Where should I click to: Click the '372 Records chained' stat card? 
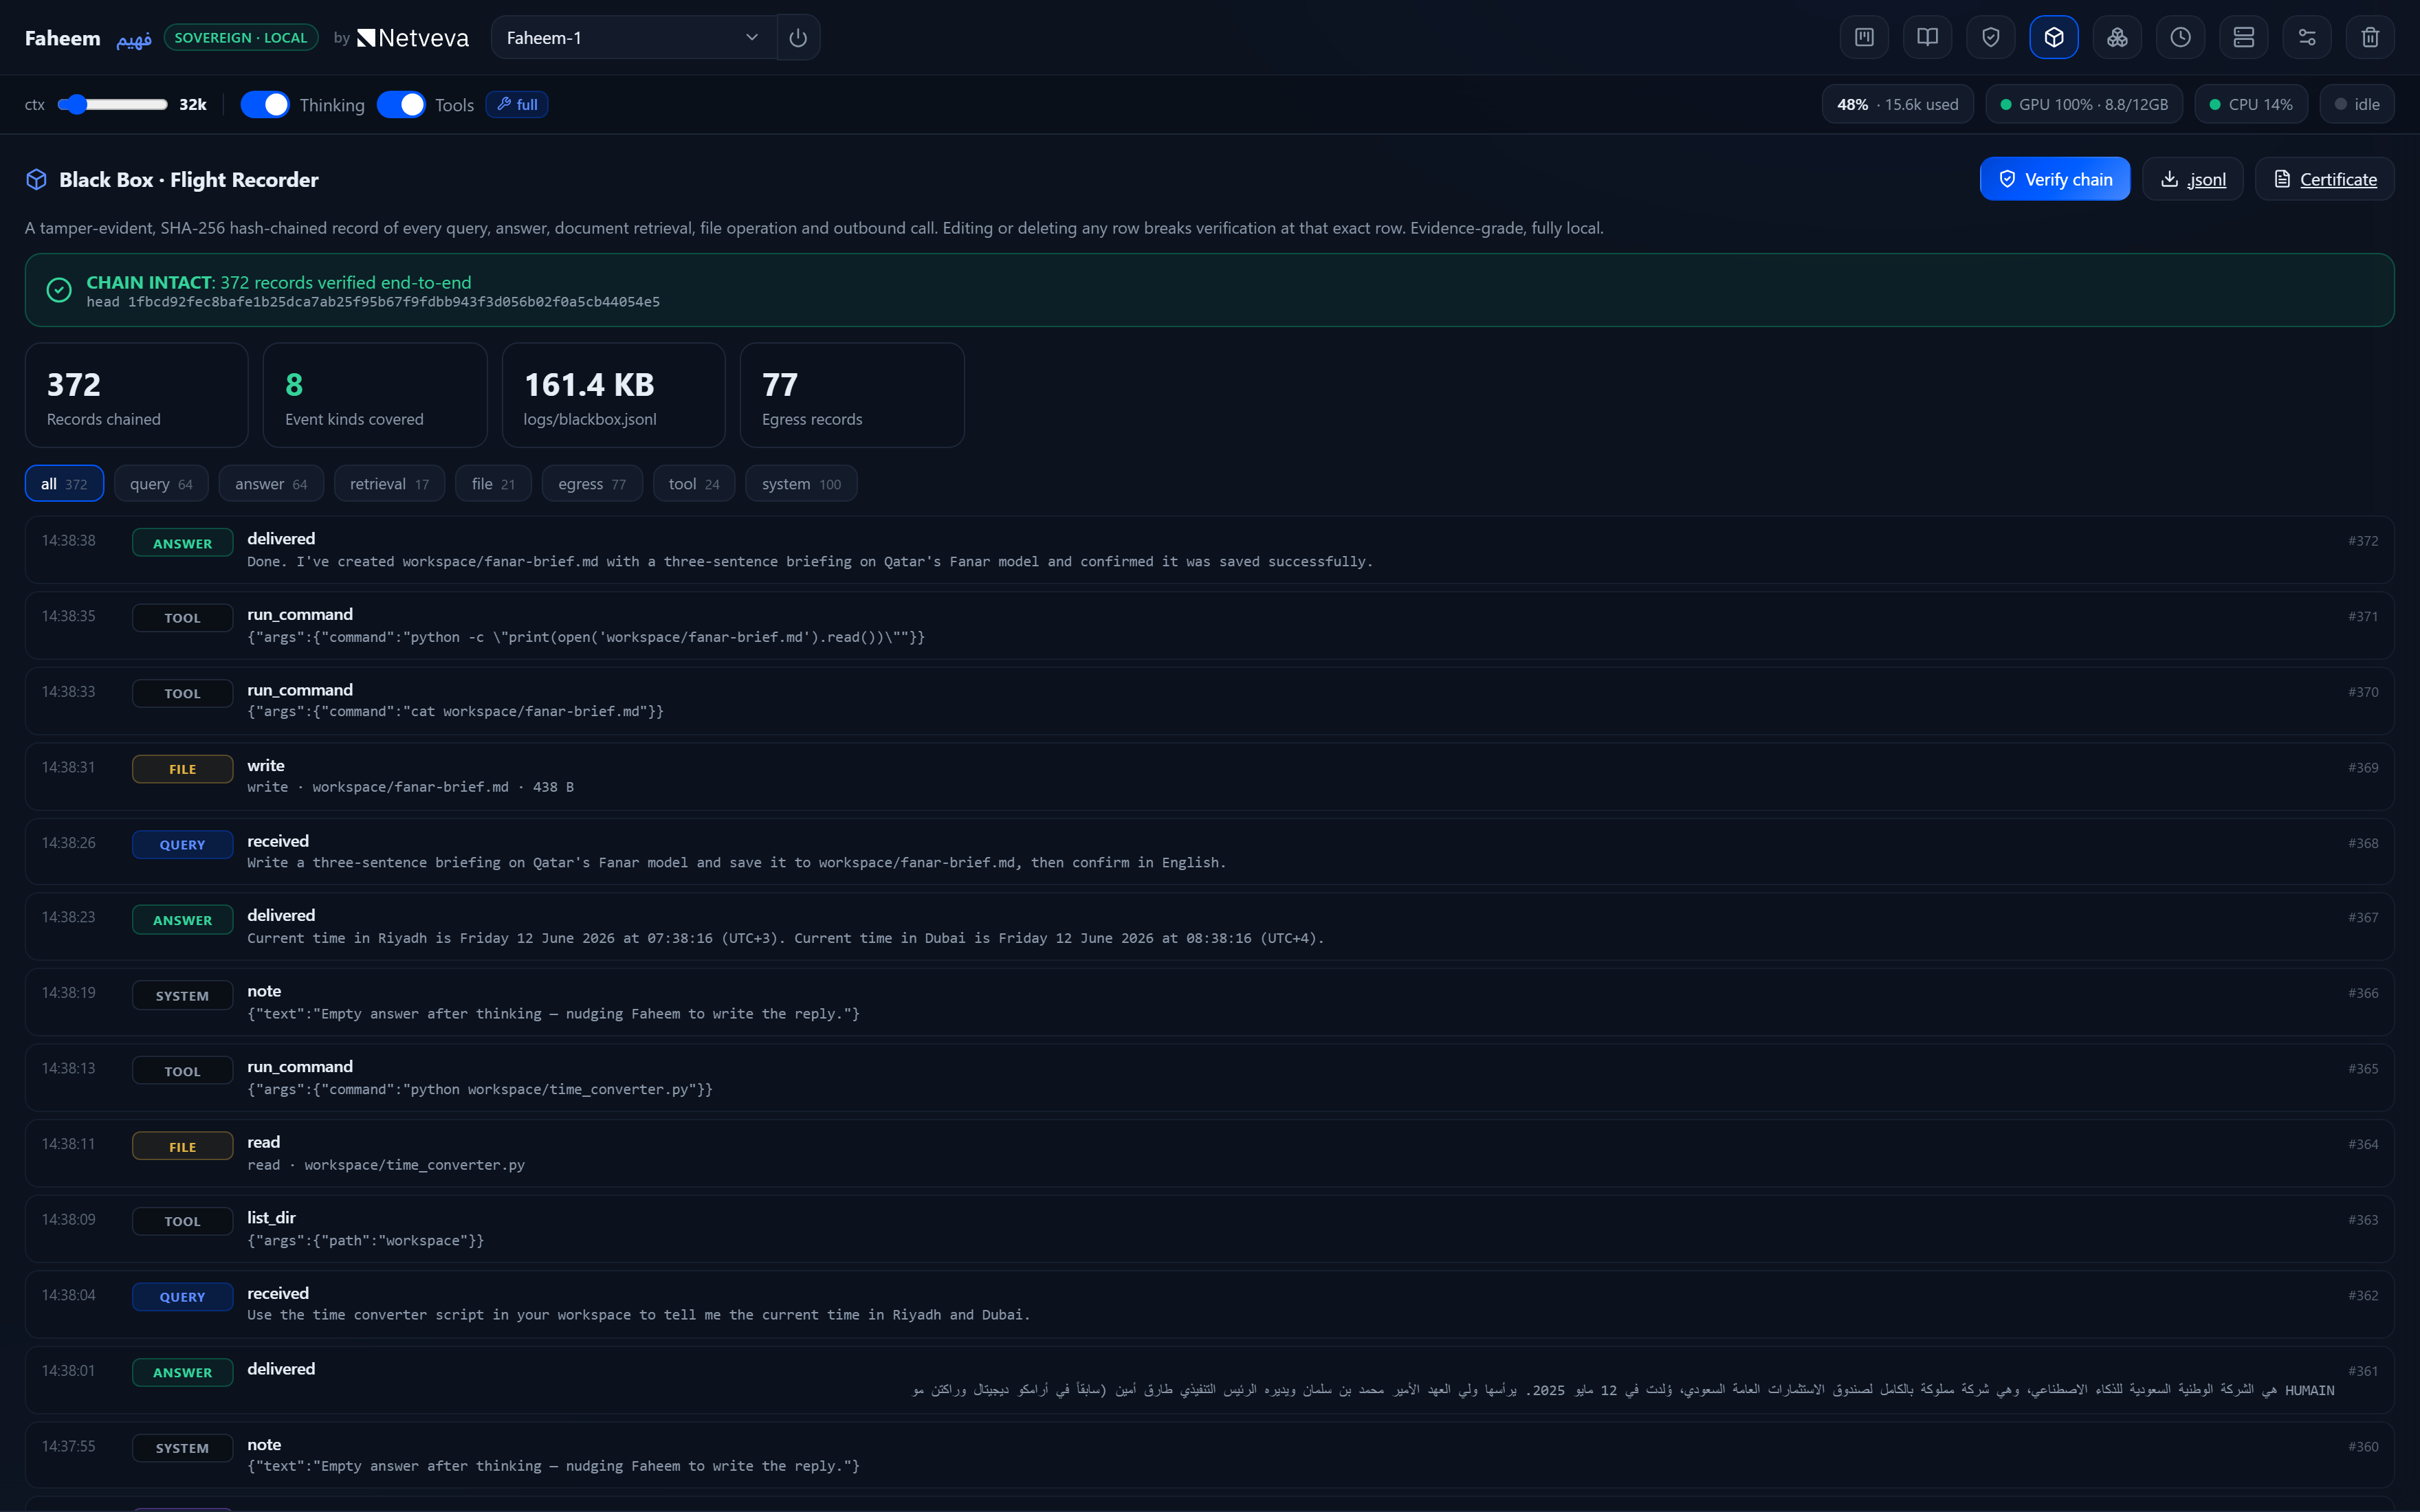coord(136,395)
